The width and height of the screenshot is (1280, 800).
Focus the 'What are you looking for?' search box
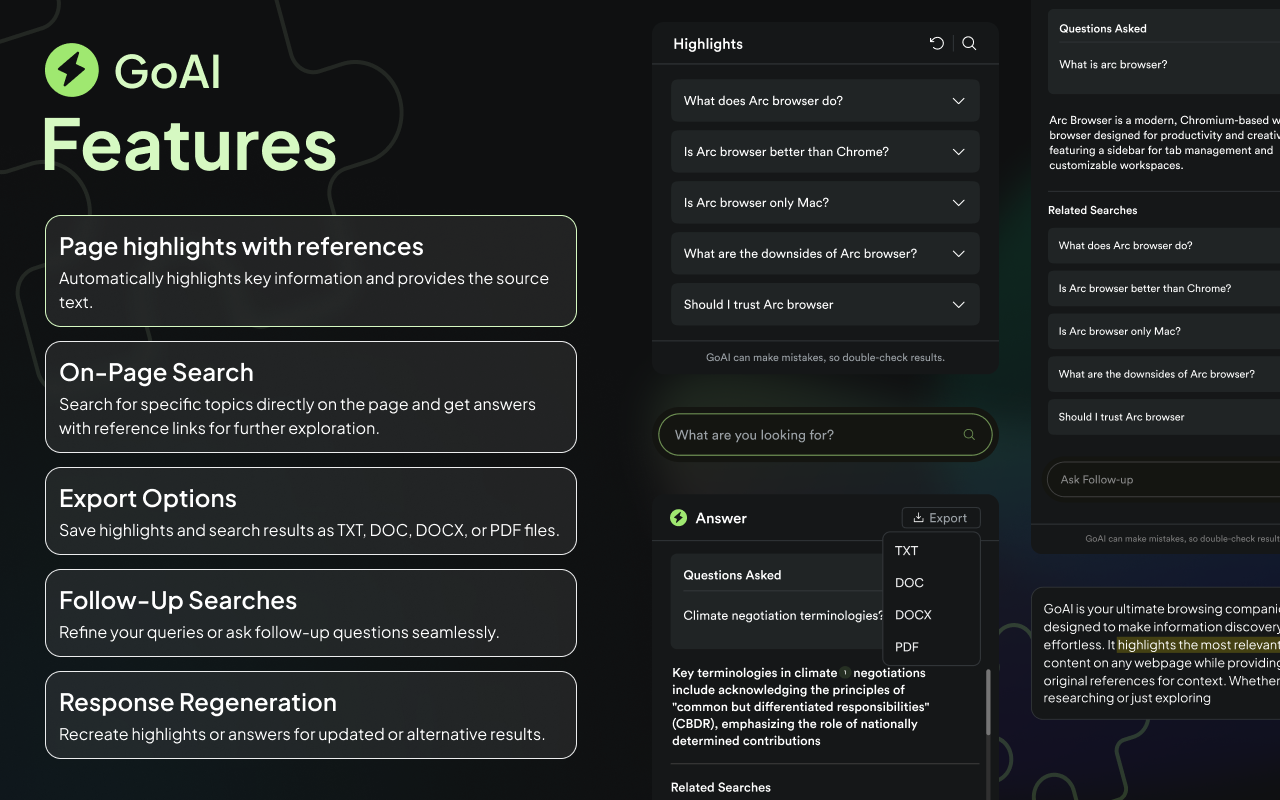[825, 435]
